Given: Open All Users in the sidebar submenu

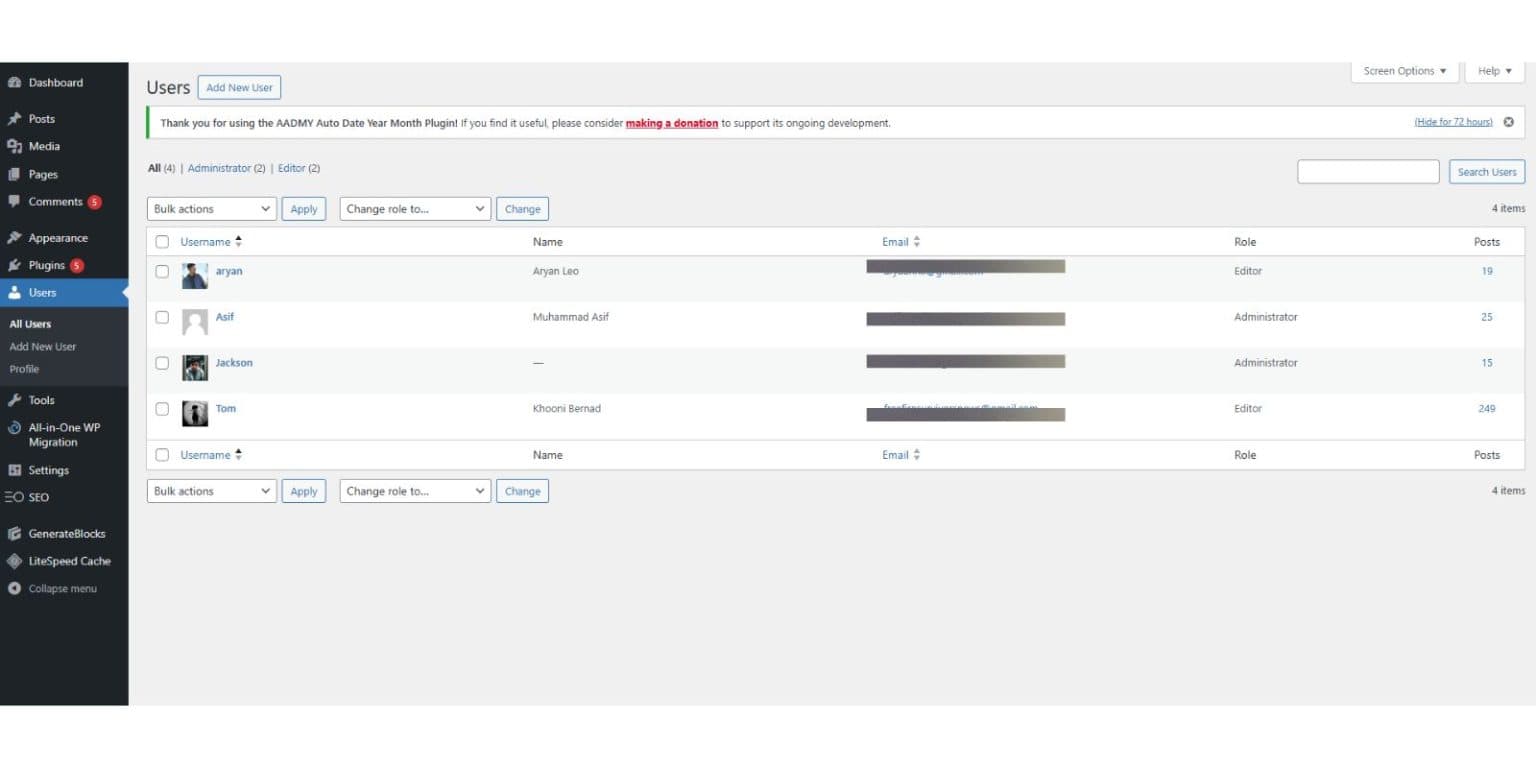Looking at the screenshot, I should coord(30,323).
